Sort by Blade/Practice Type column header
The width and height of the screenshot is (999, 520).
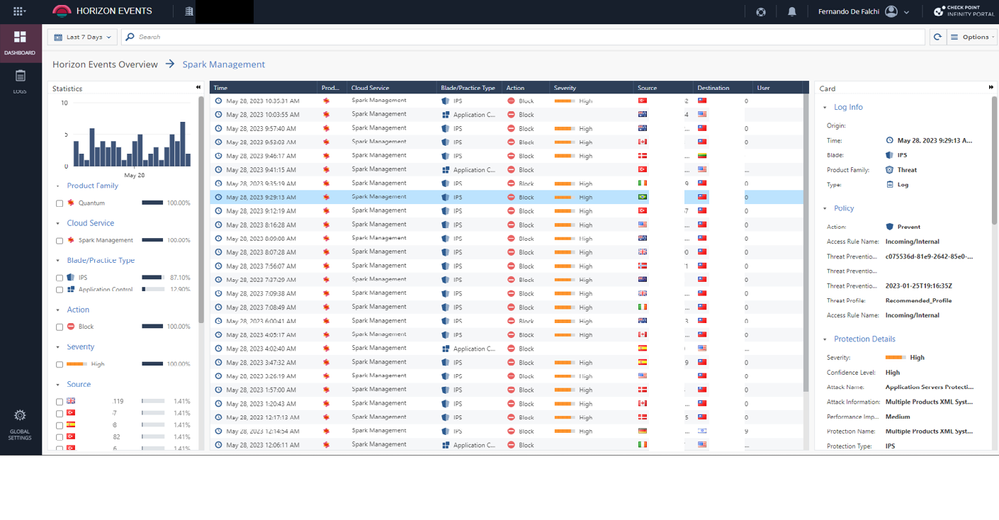click(470, 87)
